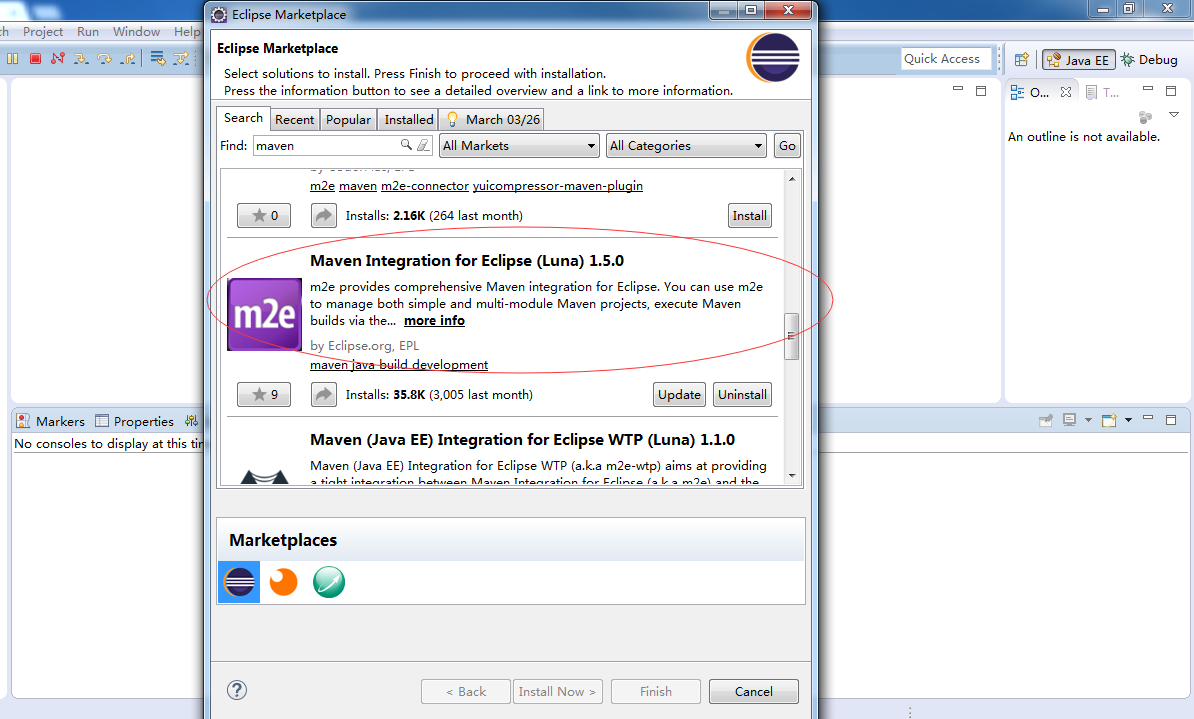Open the Recent tab

295,120
